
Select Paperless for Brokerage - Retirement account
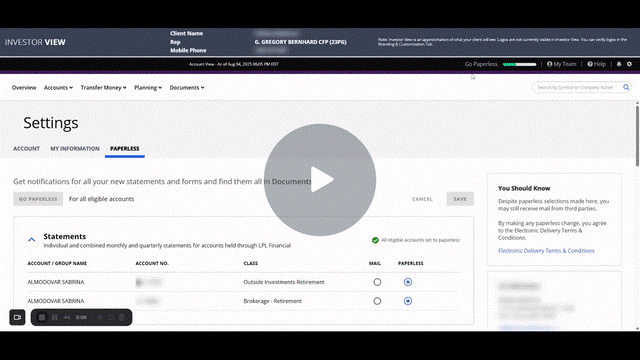(x=408, y=301)
